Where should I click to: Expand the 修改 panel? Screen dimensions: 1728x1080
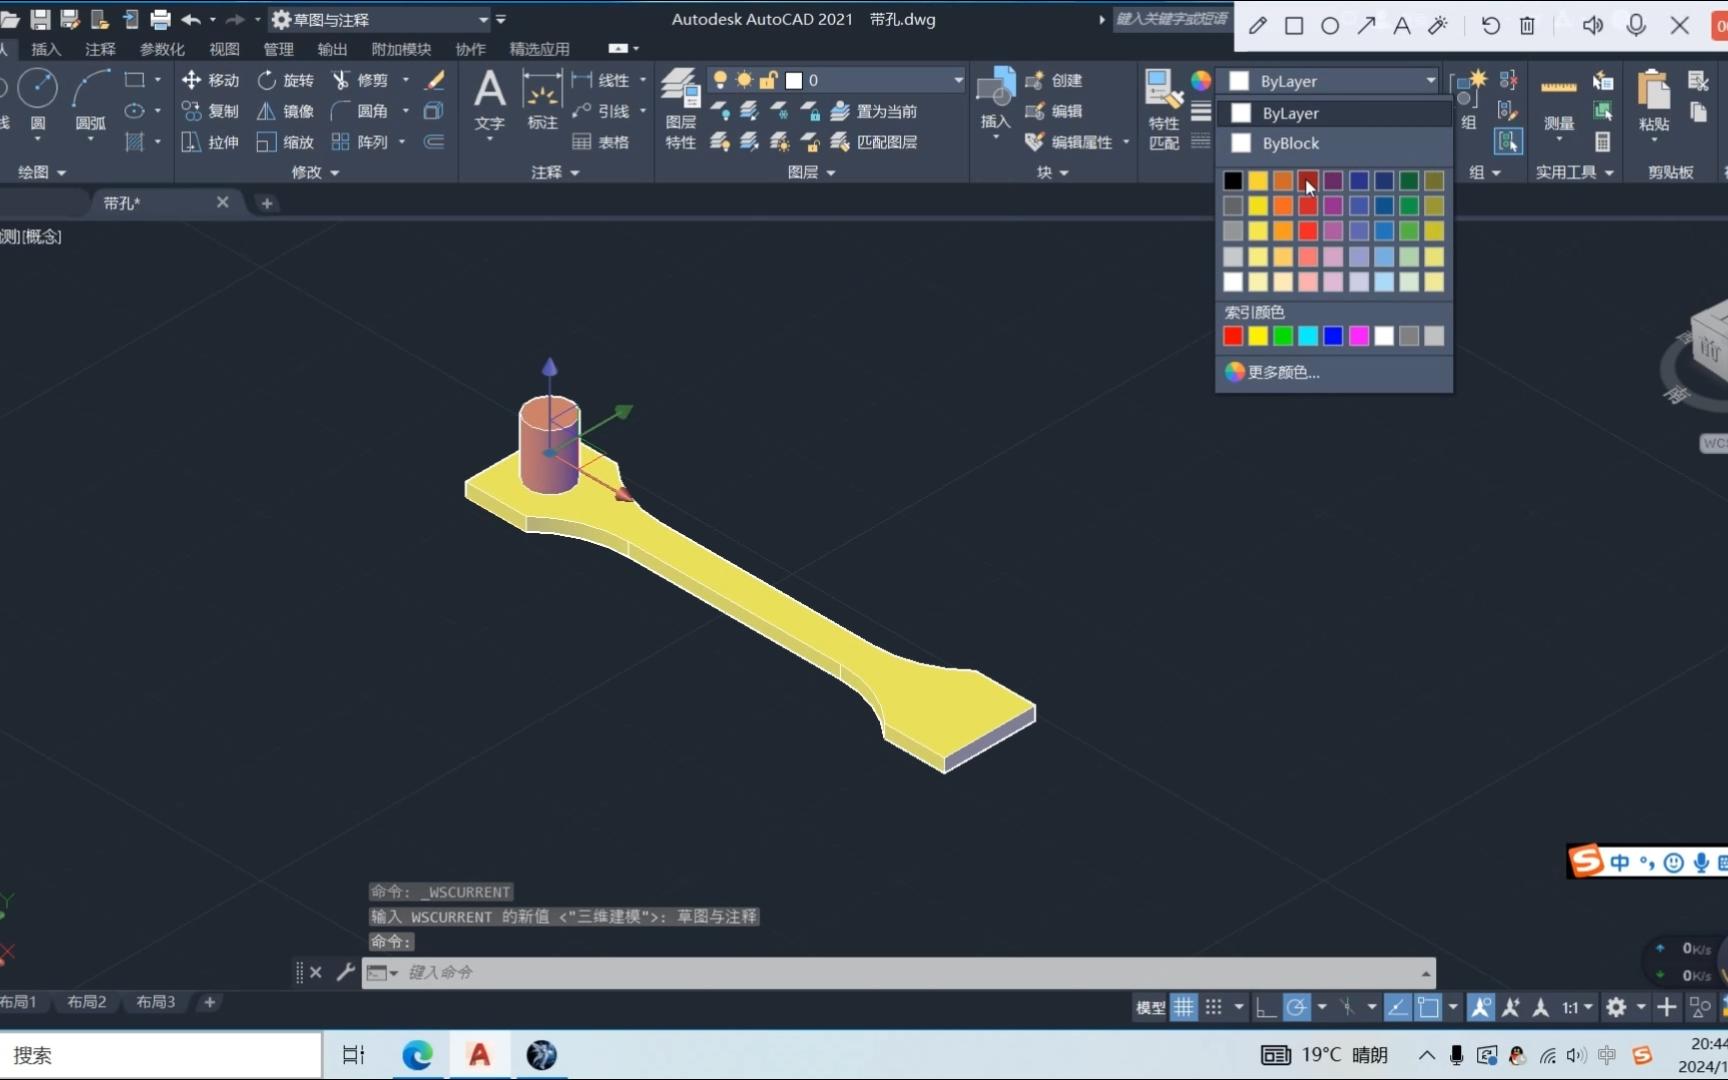click(x=315, y=172)
